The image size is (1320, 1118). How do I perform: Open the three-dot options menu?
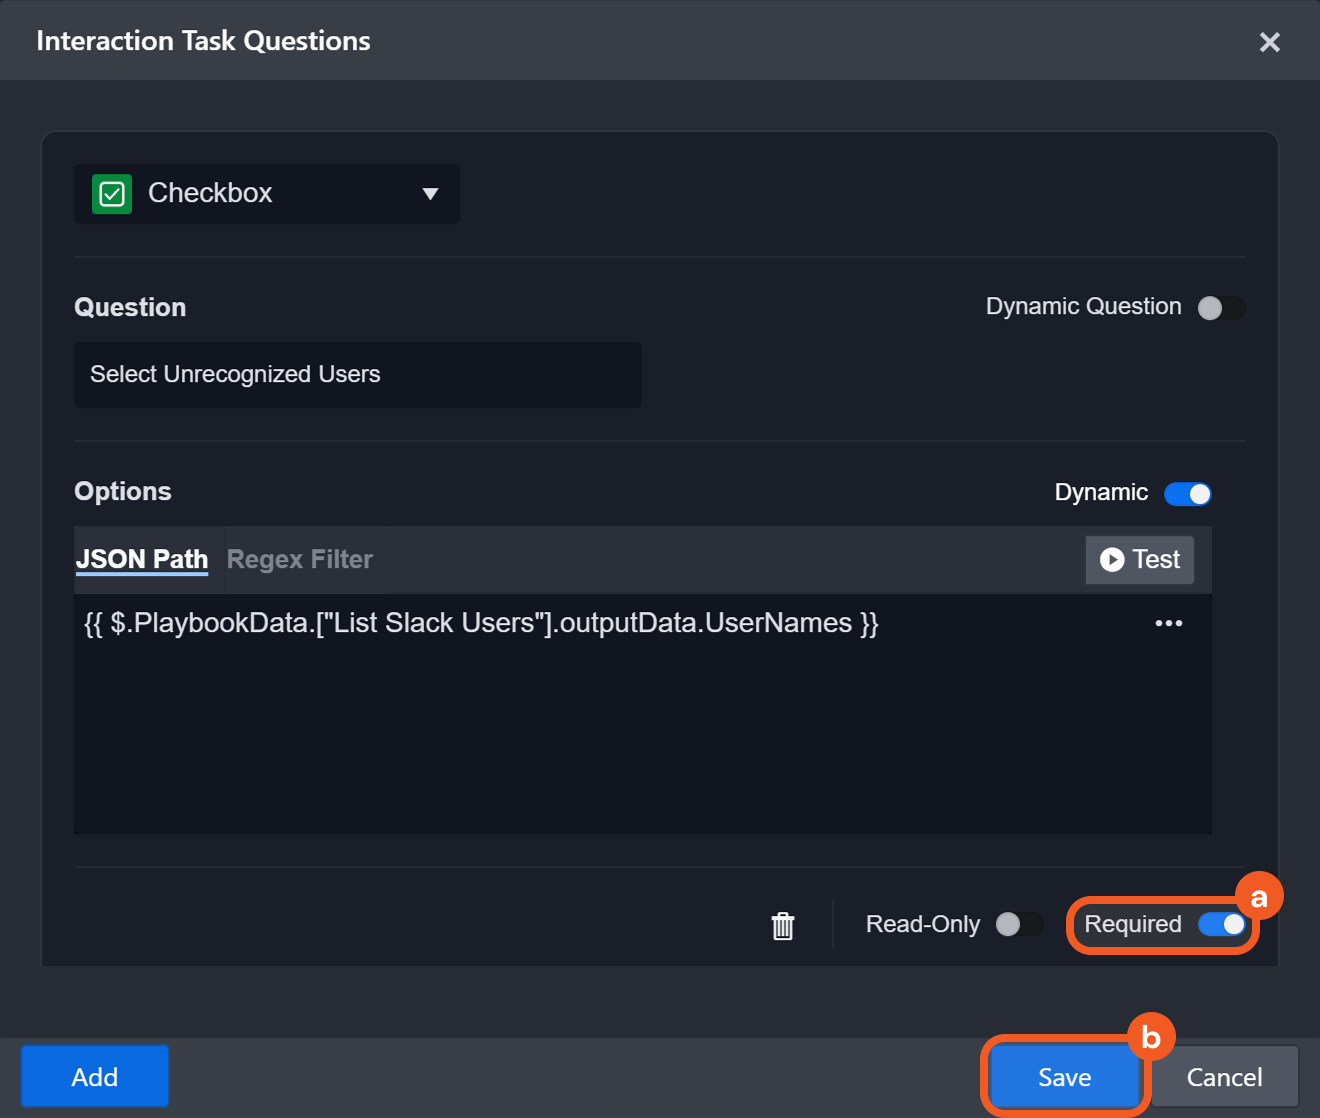click(x=1168, y=623)
